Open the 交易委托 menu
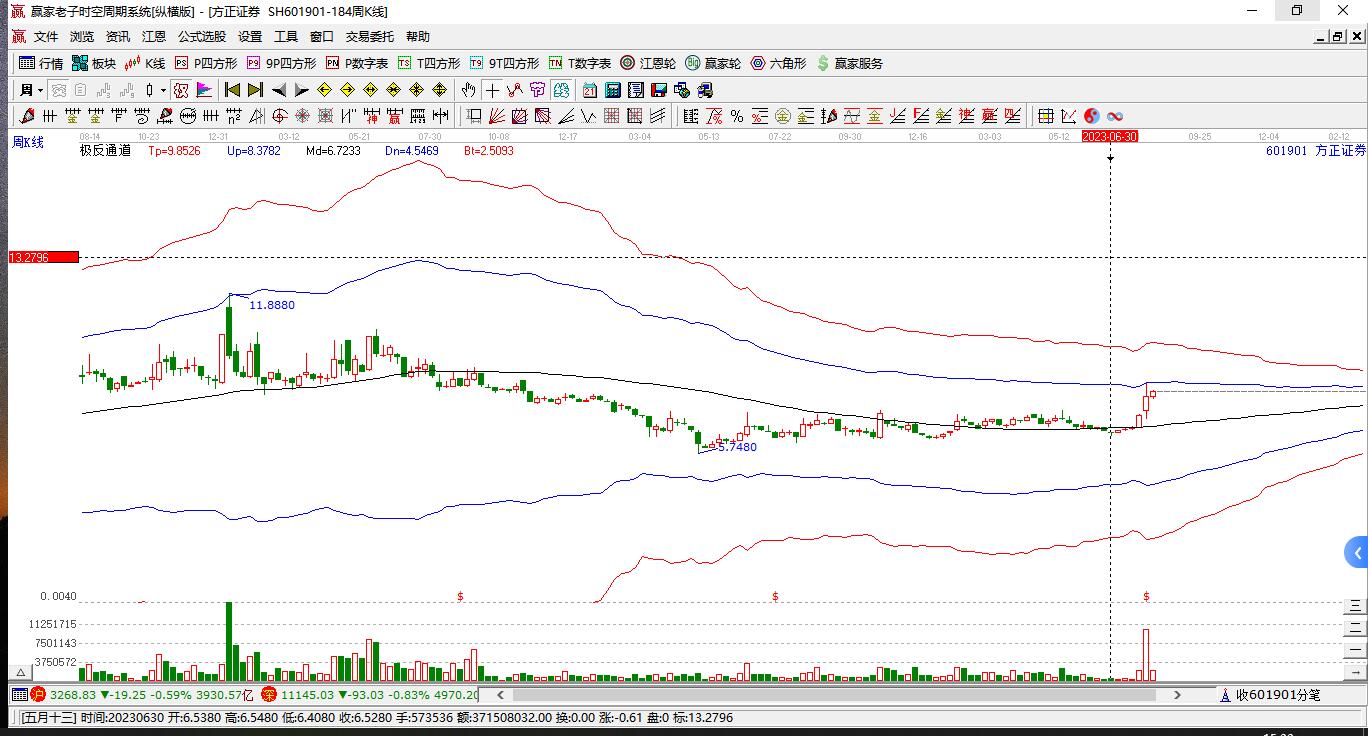Screen dimensions: 1368x736 click(x=370, y=37)
